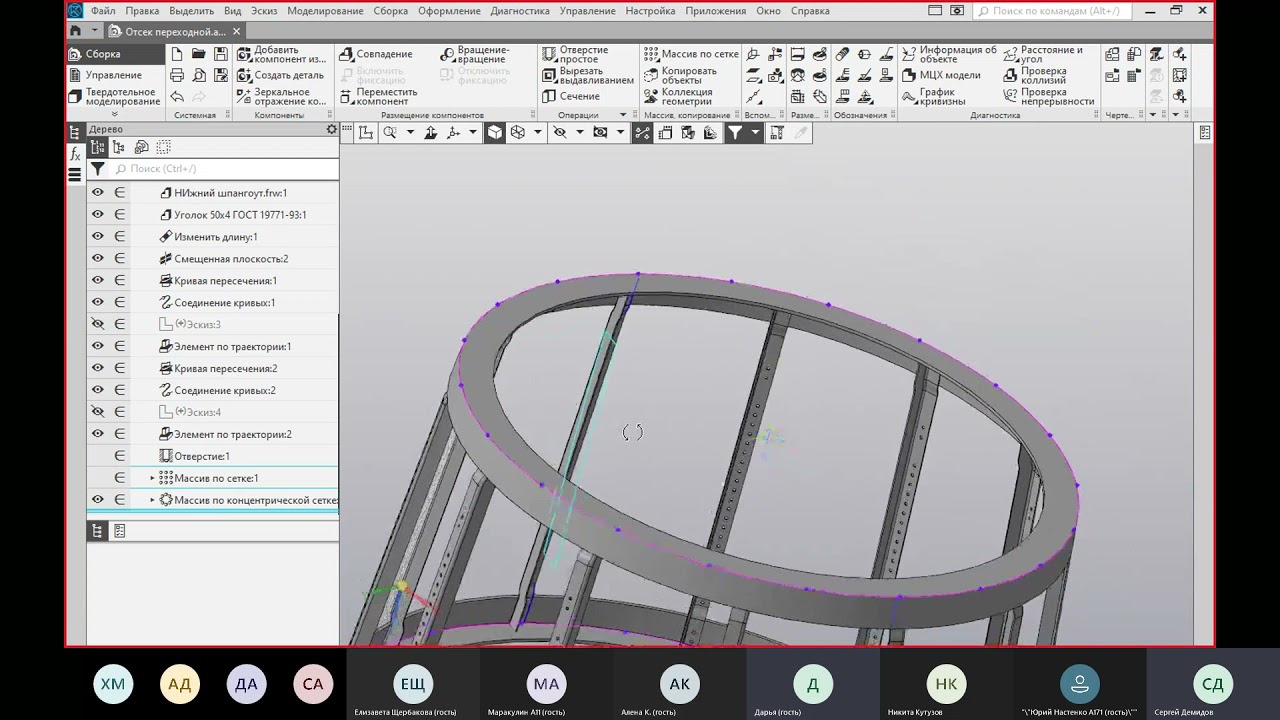Select Твердотельное моделирование toolbar set

[114, 97]
